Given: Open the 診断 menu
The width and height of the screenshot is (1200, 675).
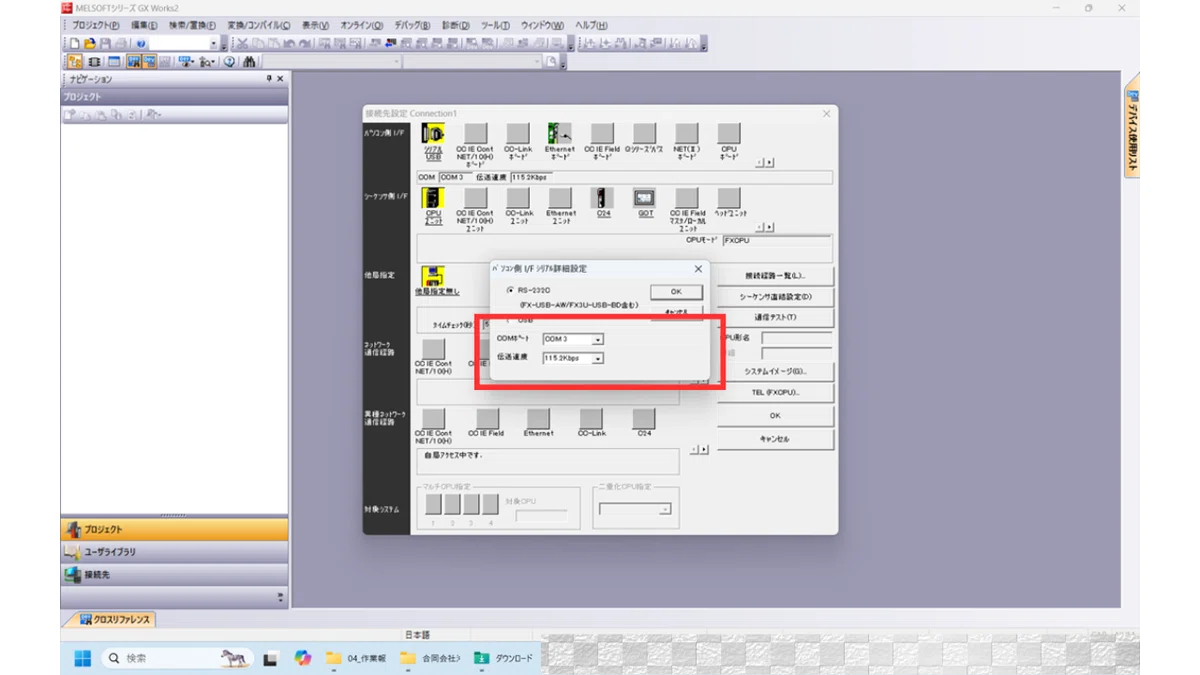Looking at the screenshot, I should click(455, 25).
